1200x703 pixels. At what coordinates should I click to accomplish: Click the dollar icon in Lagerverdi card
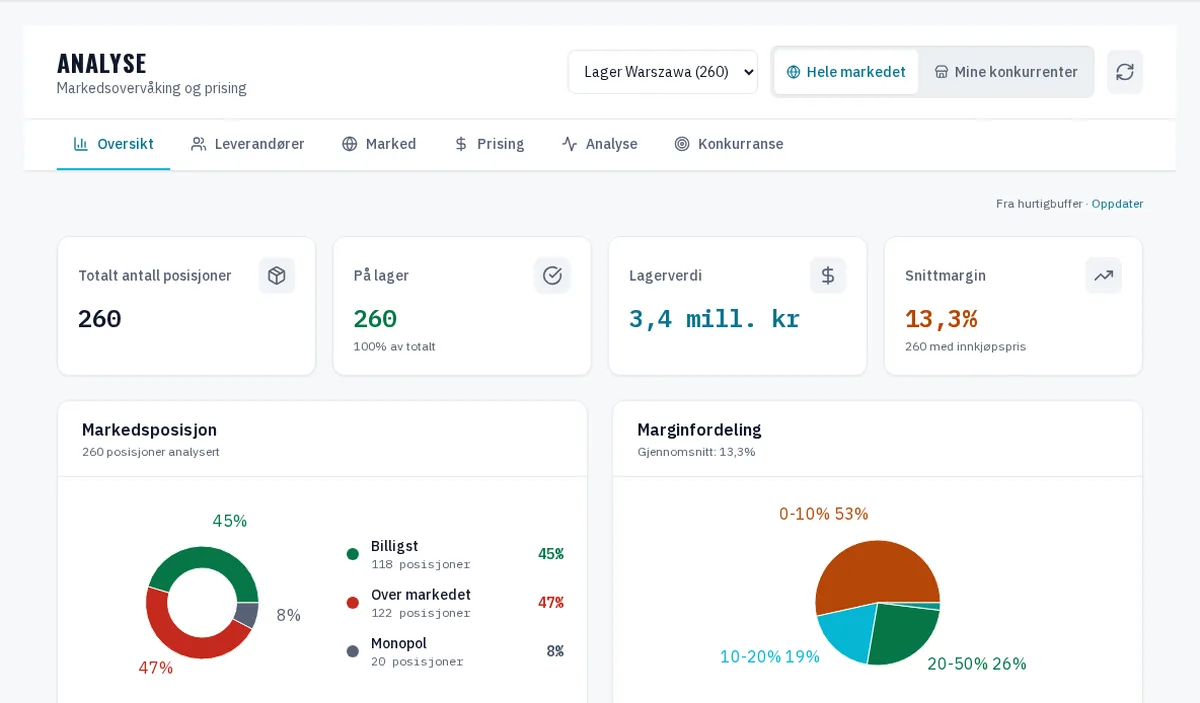[x=828, y=275]
